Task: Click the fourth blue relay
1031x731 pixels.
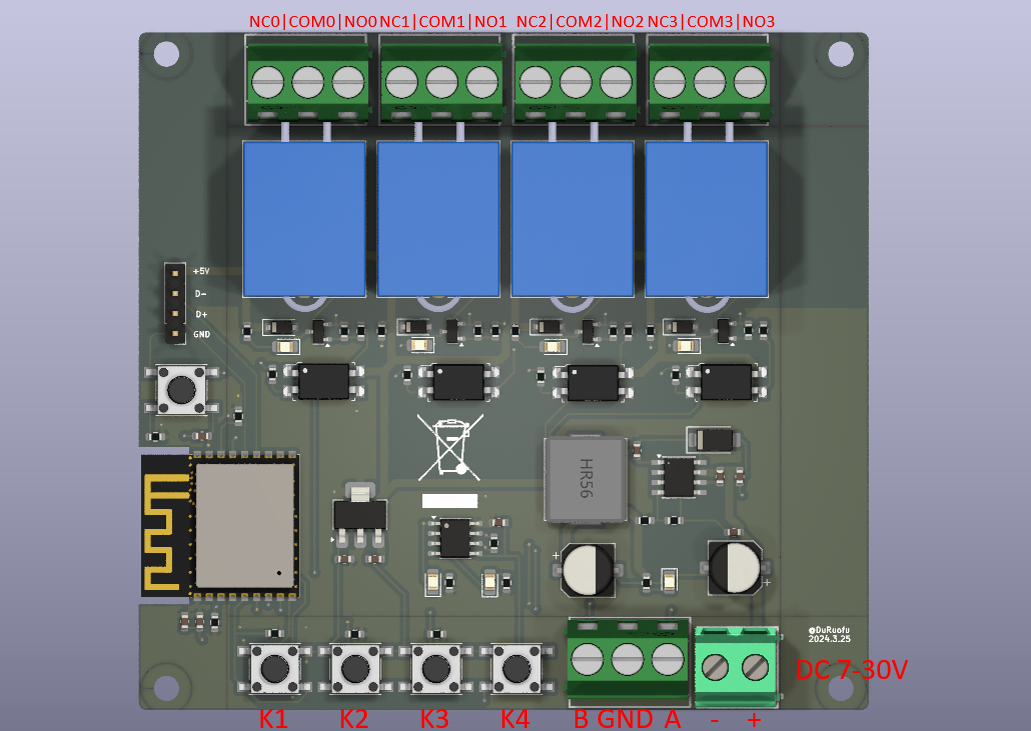Action: (707, 219)
